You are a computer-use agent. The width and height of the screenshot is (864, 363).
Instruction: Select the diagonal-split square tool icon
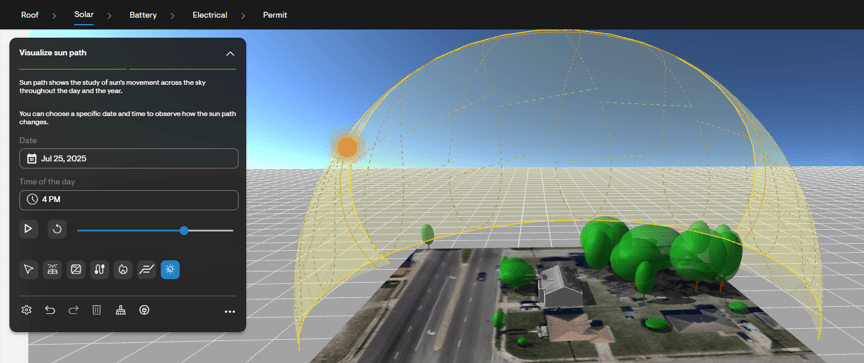click(x=76, y=269)
